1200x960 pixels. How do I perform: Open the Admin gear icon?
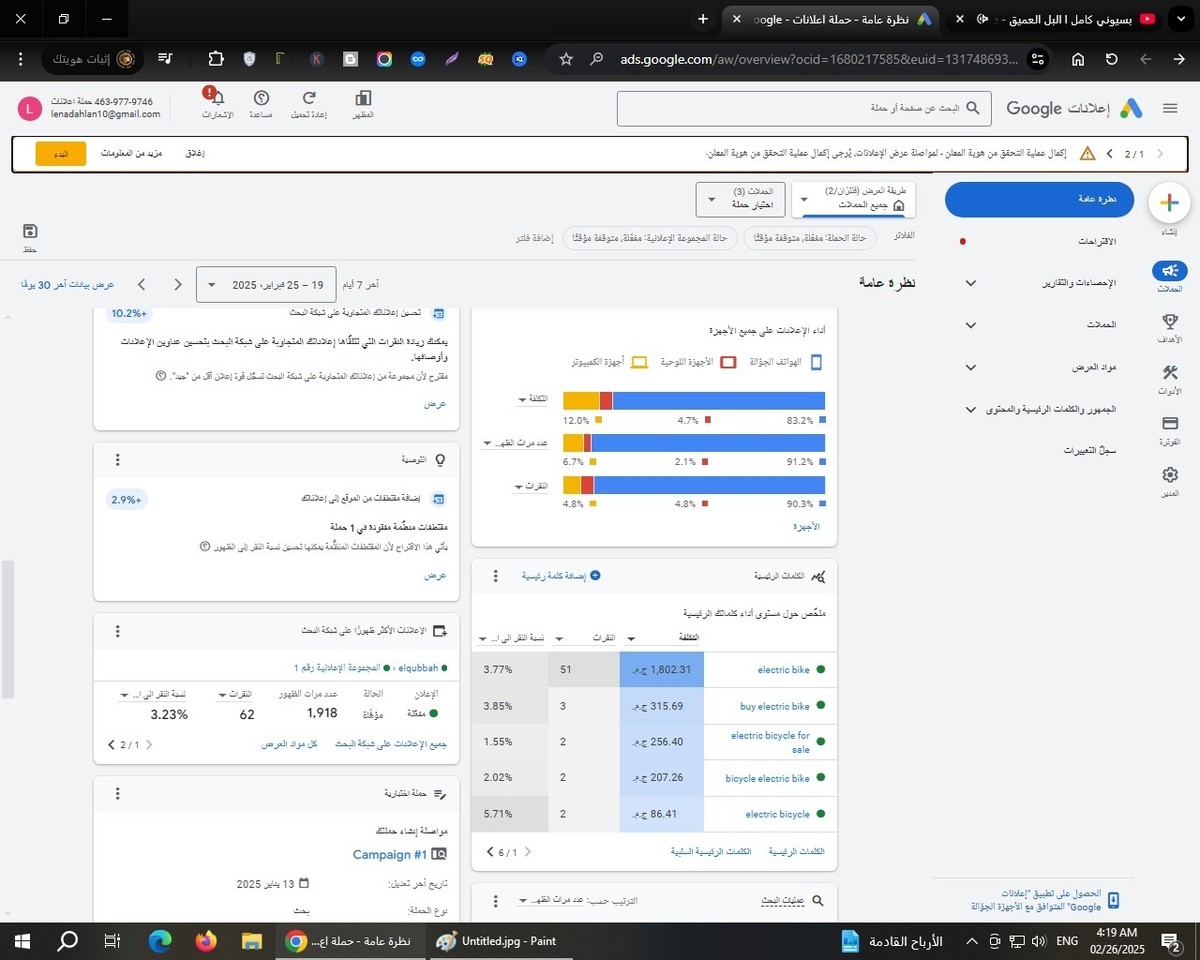(x=1169, y=477)
